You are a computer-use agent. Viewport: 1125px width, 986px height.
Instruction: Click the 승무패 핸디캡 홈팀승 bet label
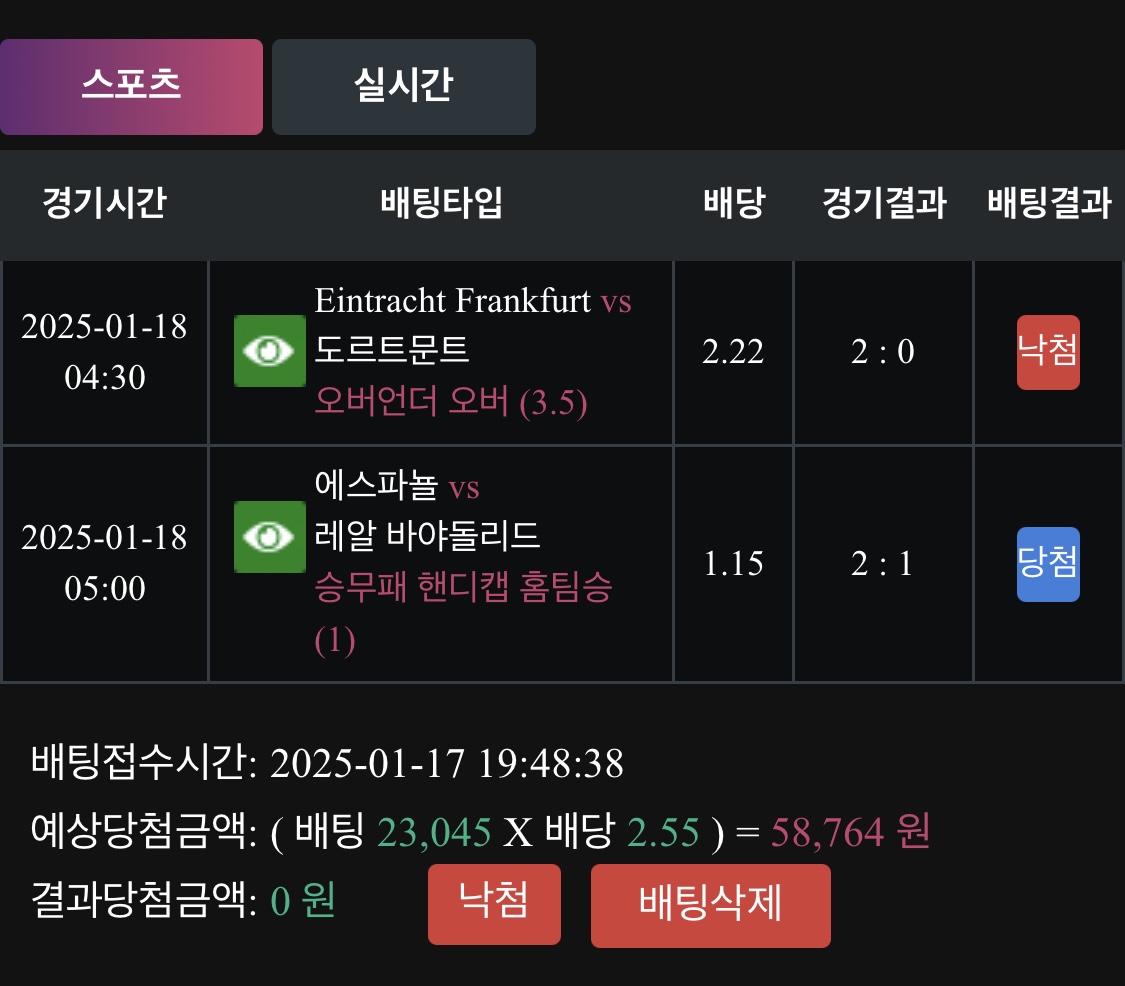(463, 588)
